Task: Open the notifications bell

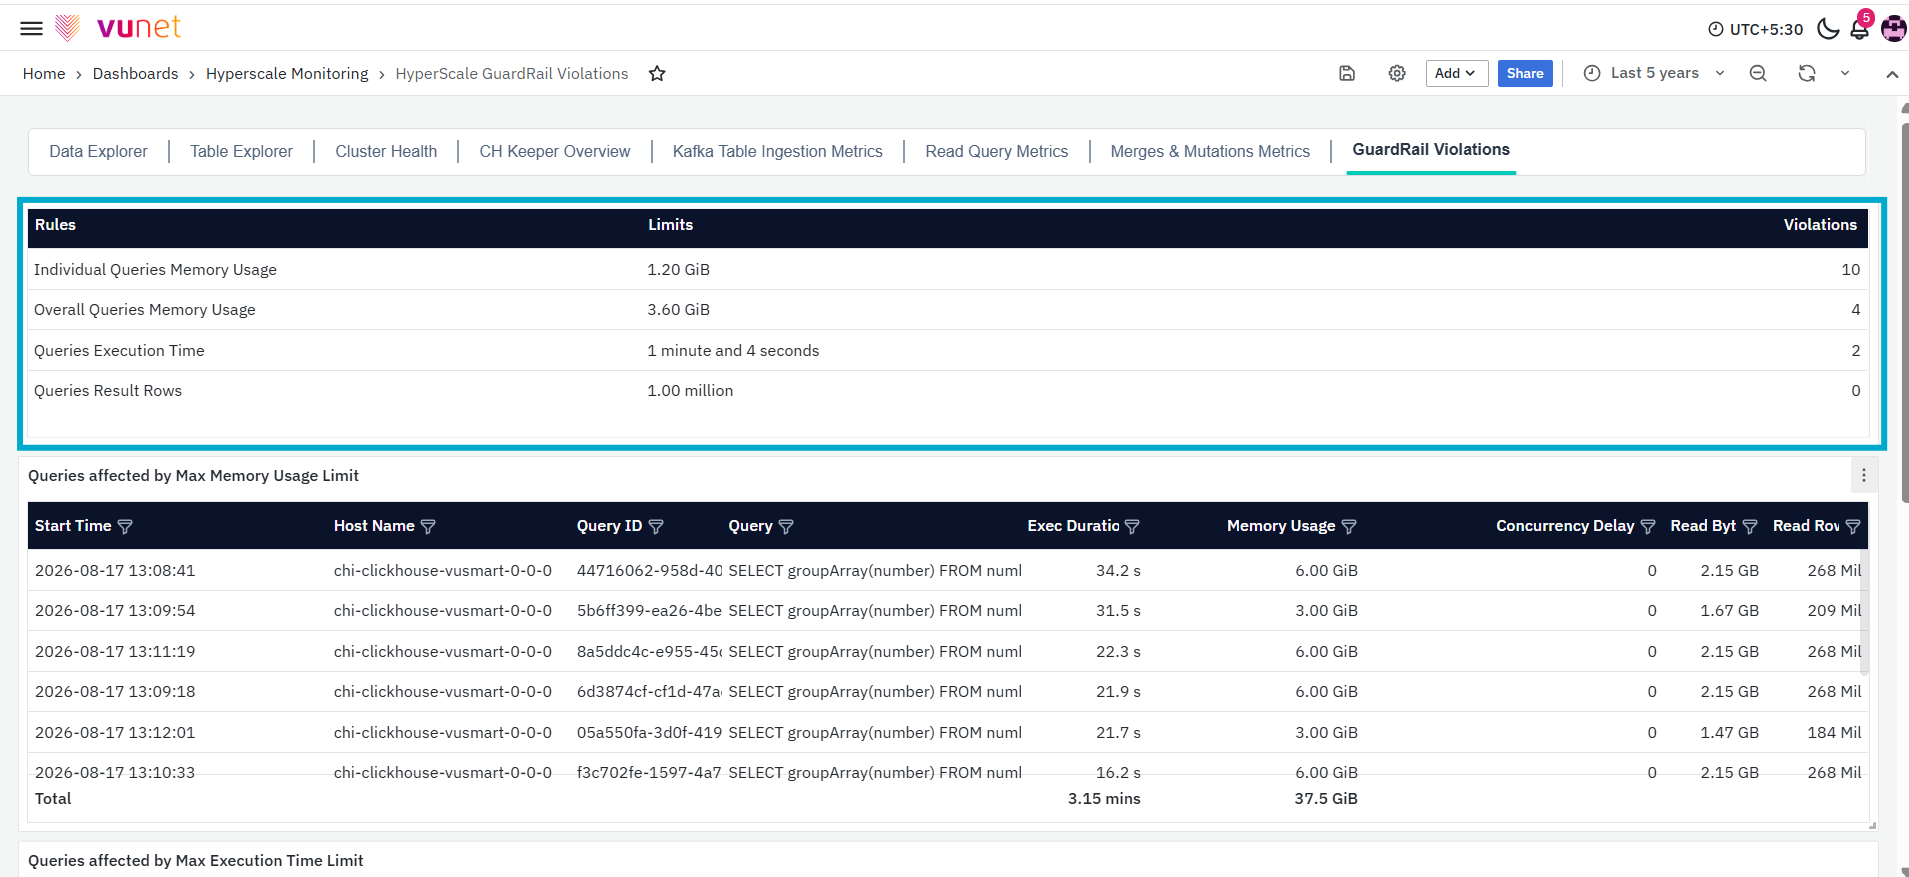Action: pos(1860,28)
